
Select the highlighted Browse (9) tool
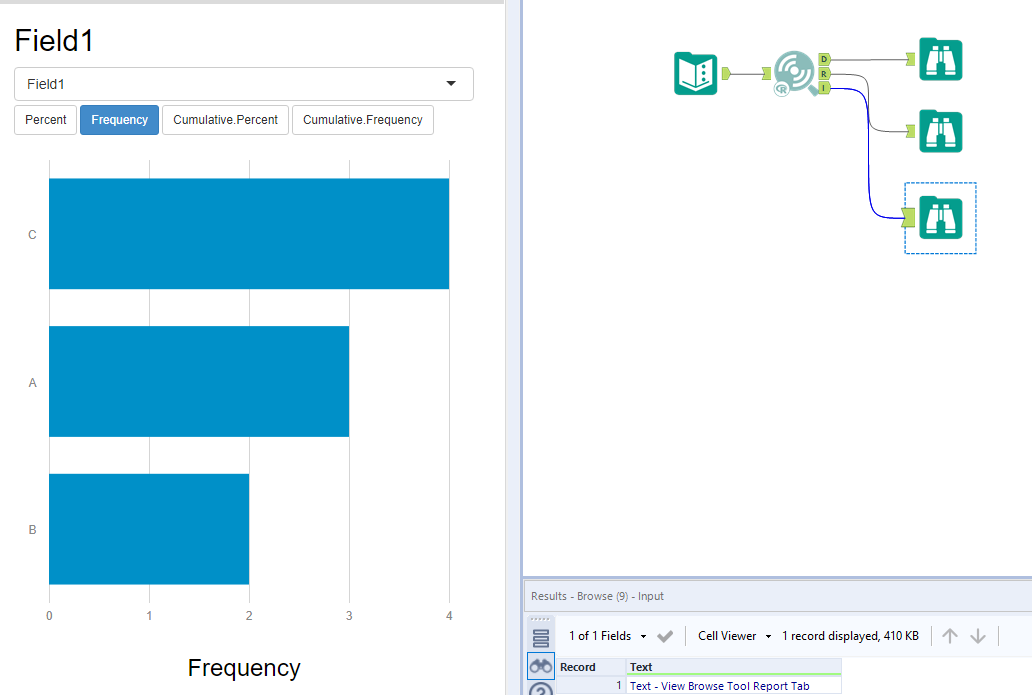pos(940,217)
